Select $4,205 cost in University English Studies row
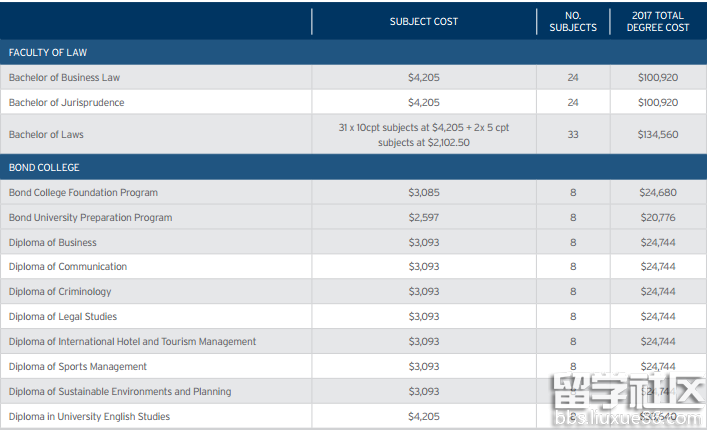Viewport: 708px width, 430px height. 424,416
